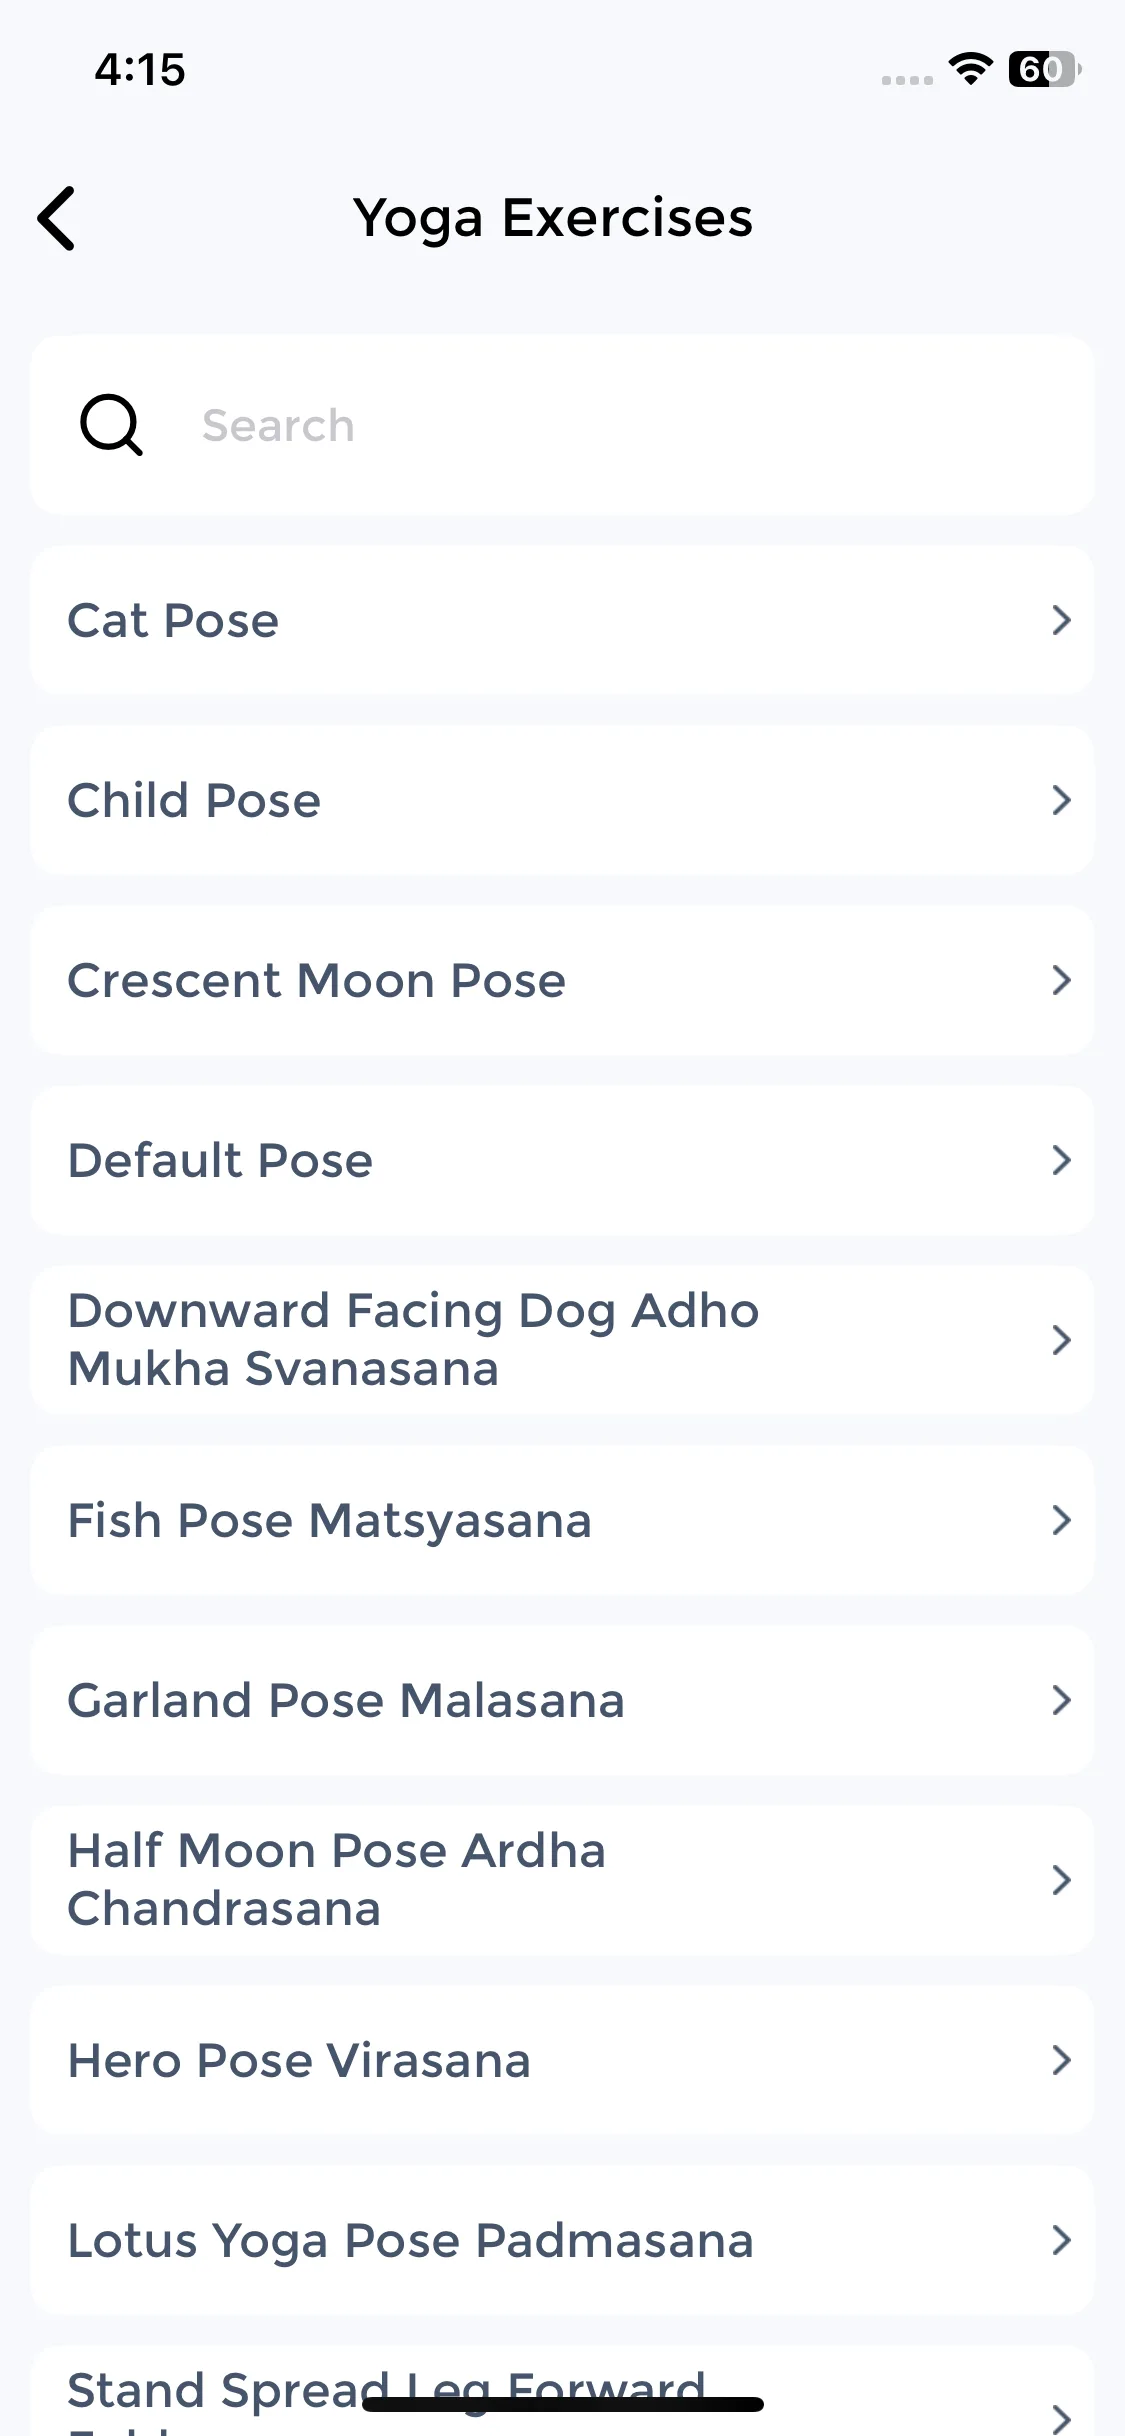Tap the Default Pose chevron arrow
Screen dimensions: 1125x2436
click(1061, 1160)
